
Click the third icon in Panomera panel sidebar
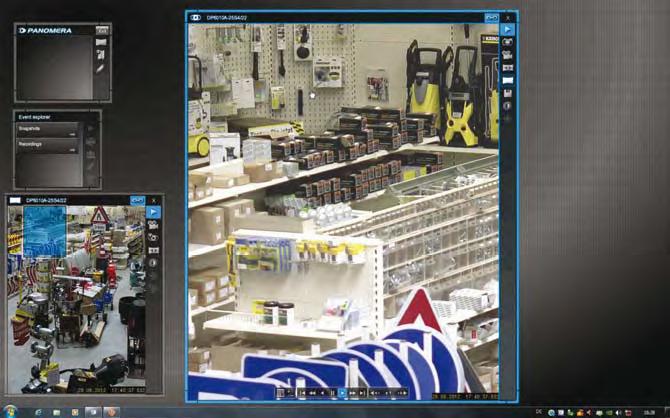pyautogui.click(x=101, y=55)
